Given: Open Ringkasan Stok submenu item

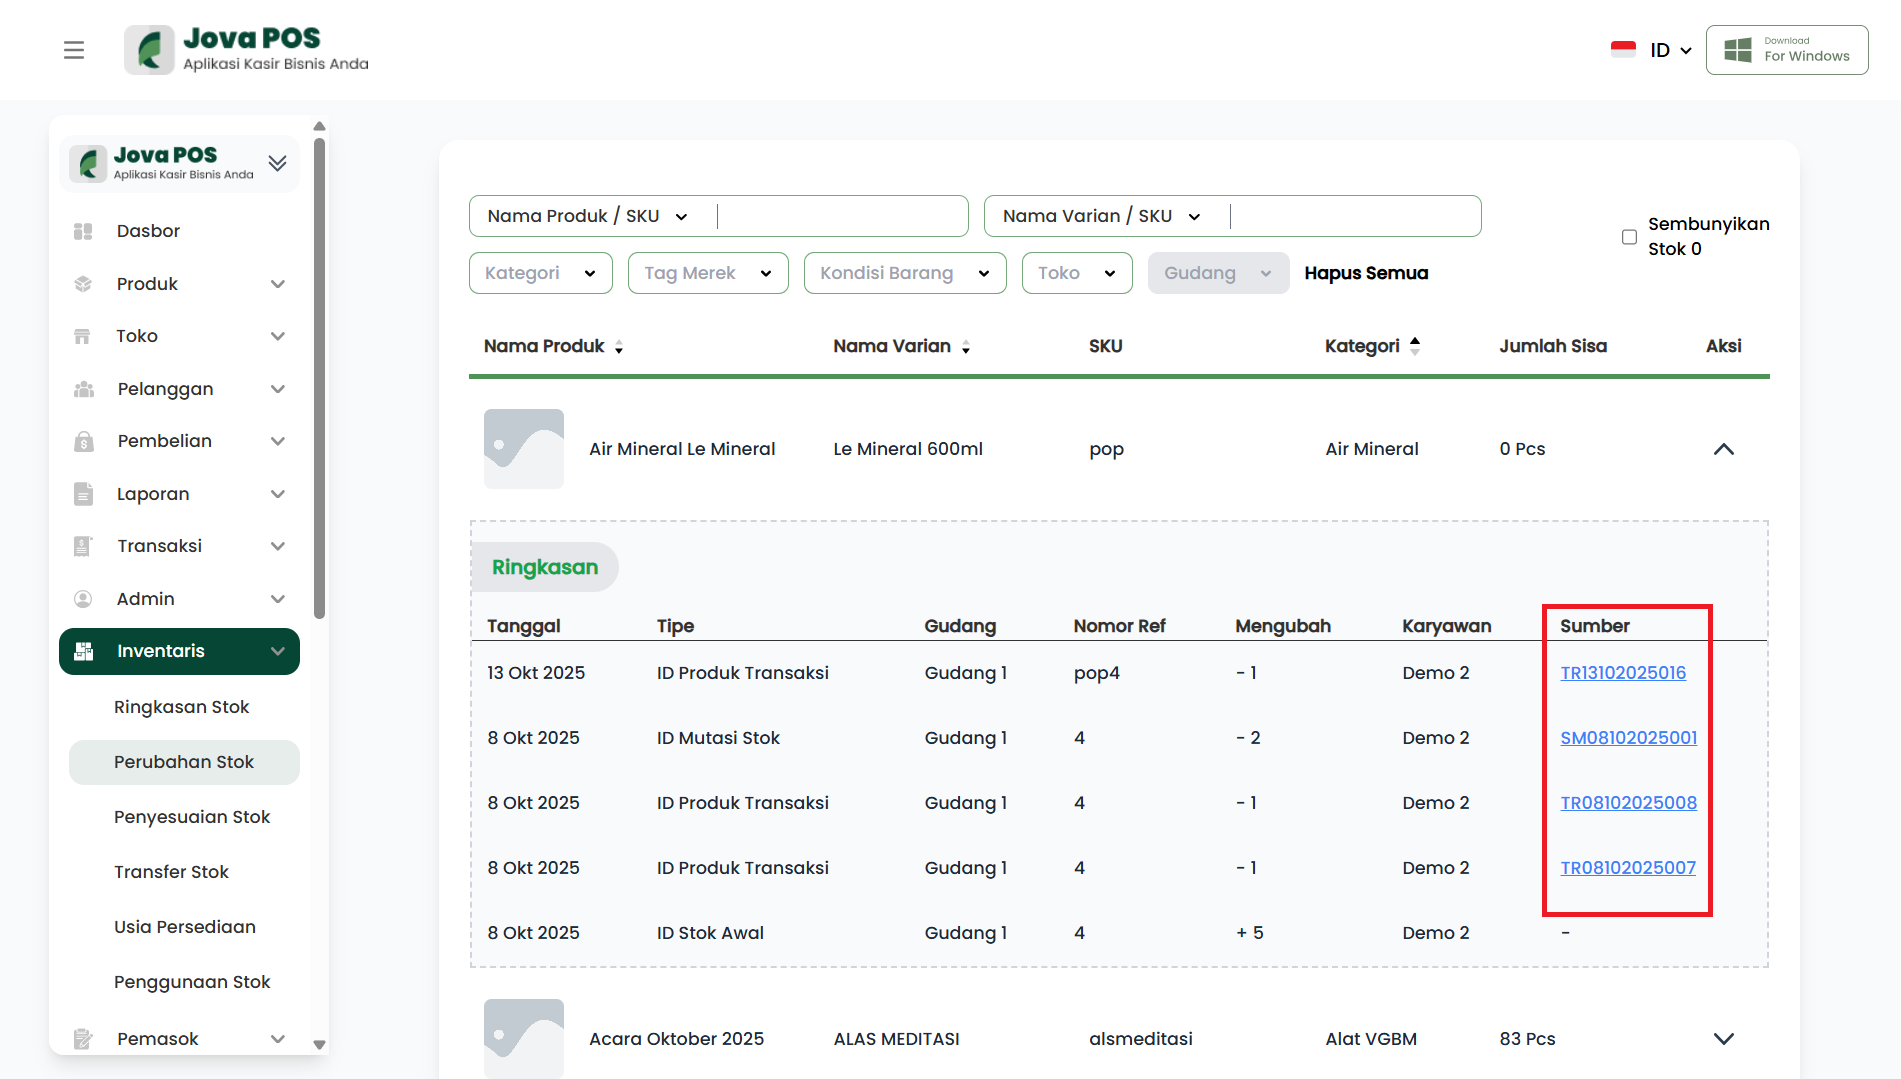Looking at the screenshot, I should [182, 707].
